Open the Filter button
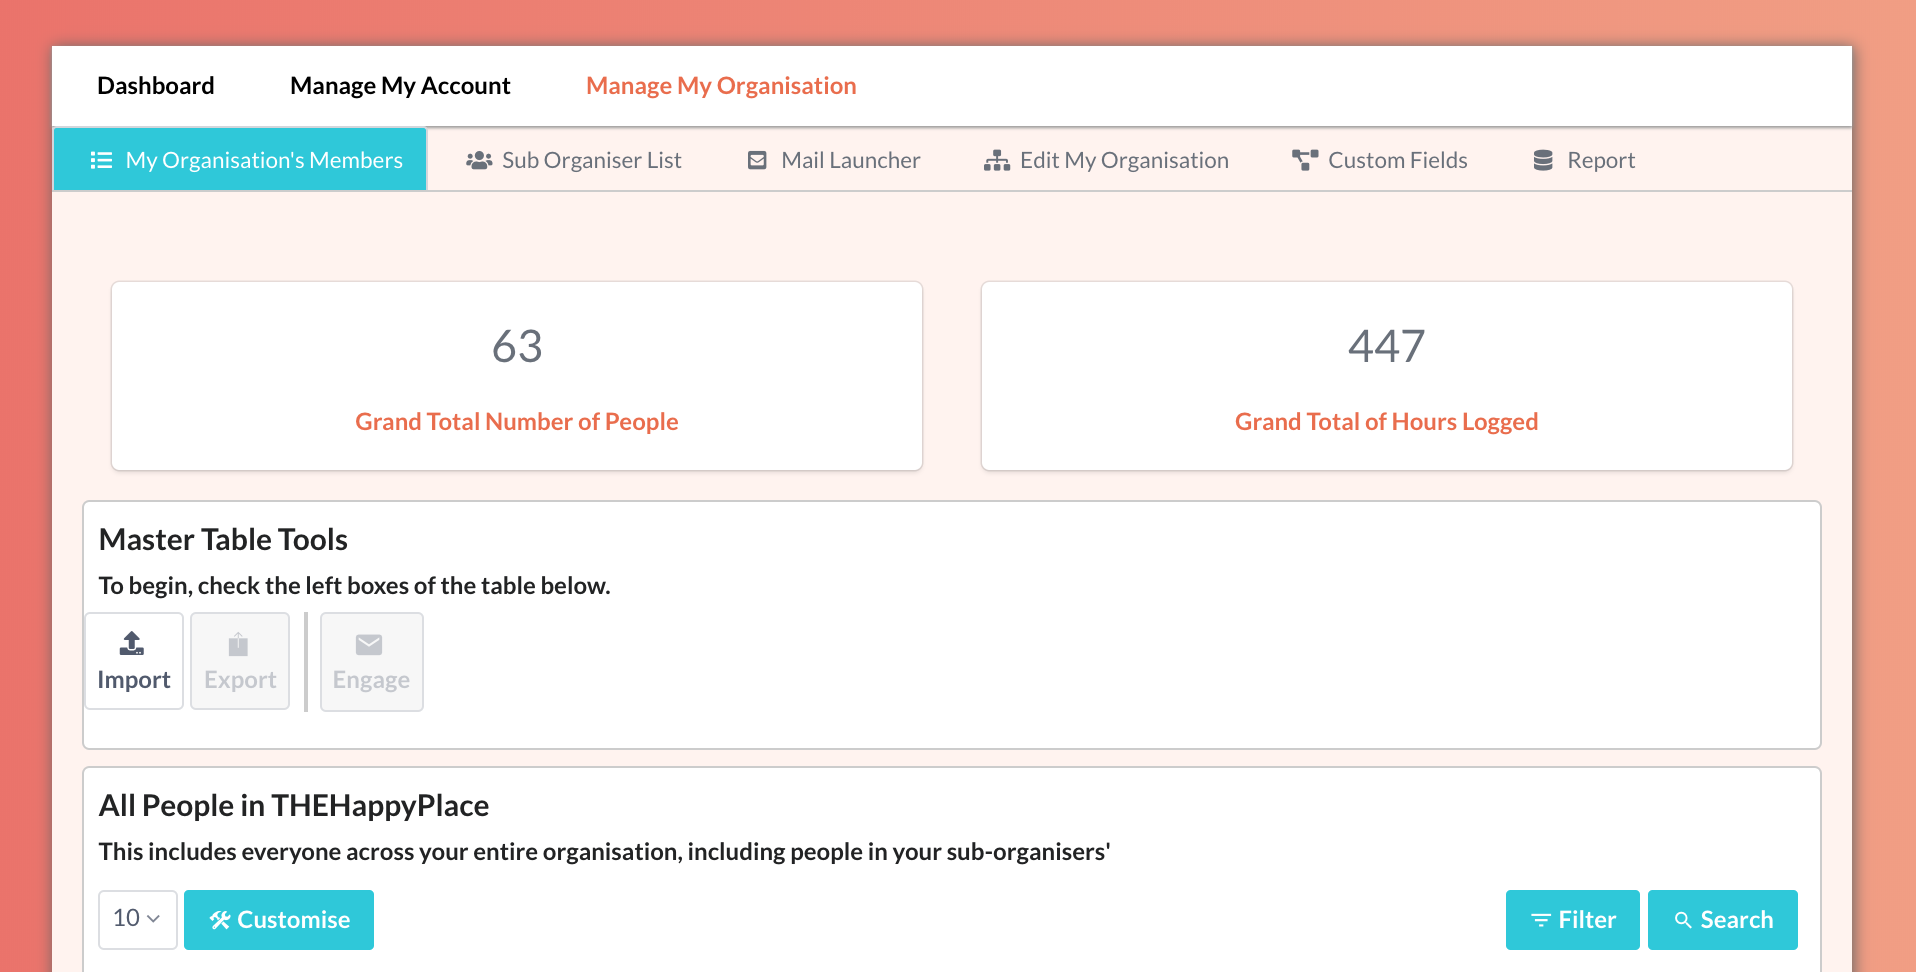The image size is (1916, 972). coord(1572,919)
